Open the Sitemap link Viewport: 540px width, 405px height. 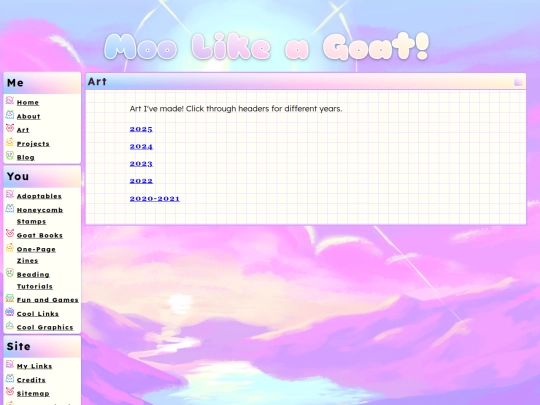coord(33,394)
